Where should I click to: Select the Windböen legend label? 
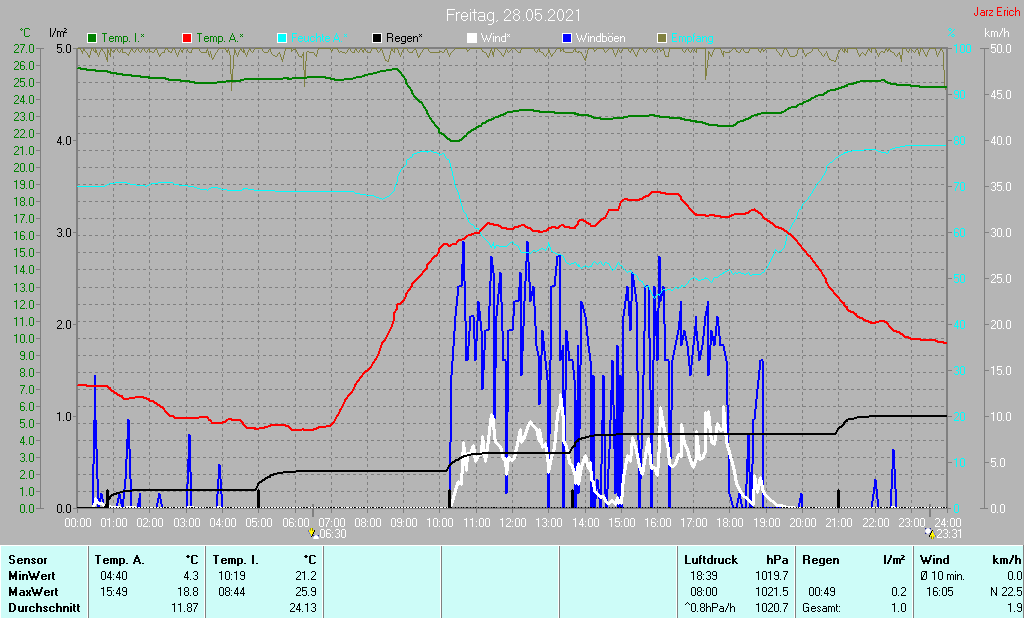pos(601,38)
